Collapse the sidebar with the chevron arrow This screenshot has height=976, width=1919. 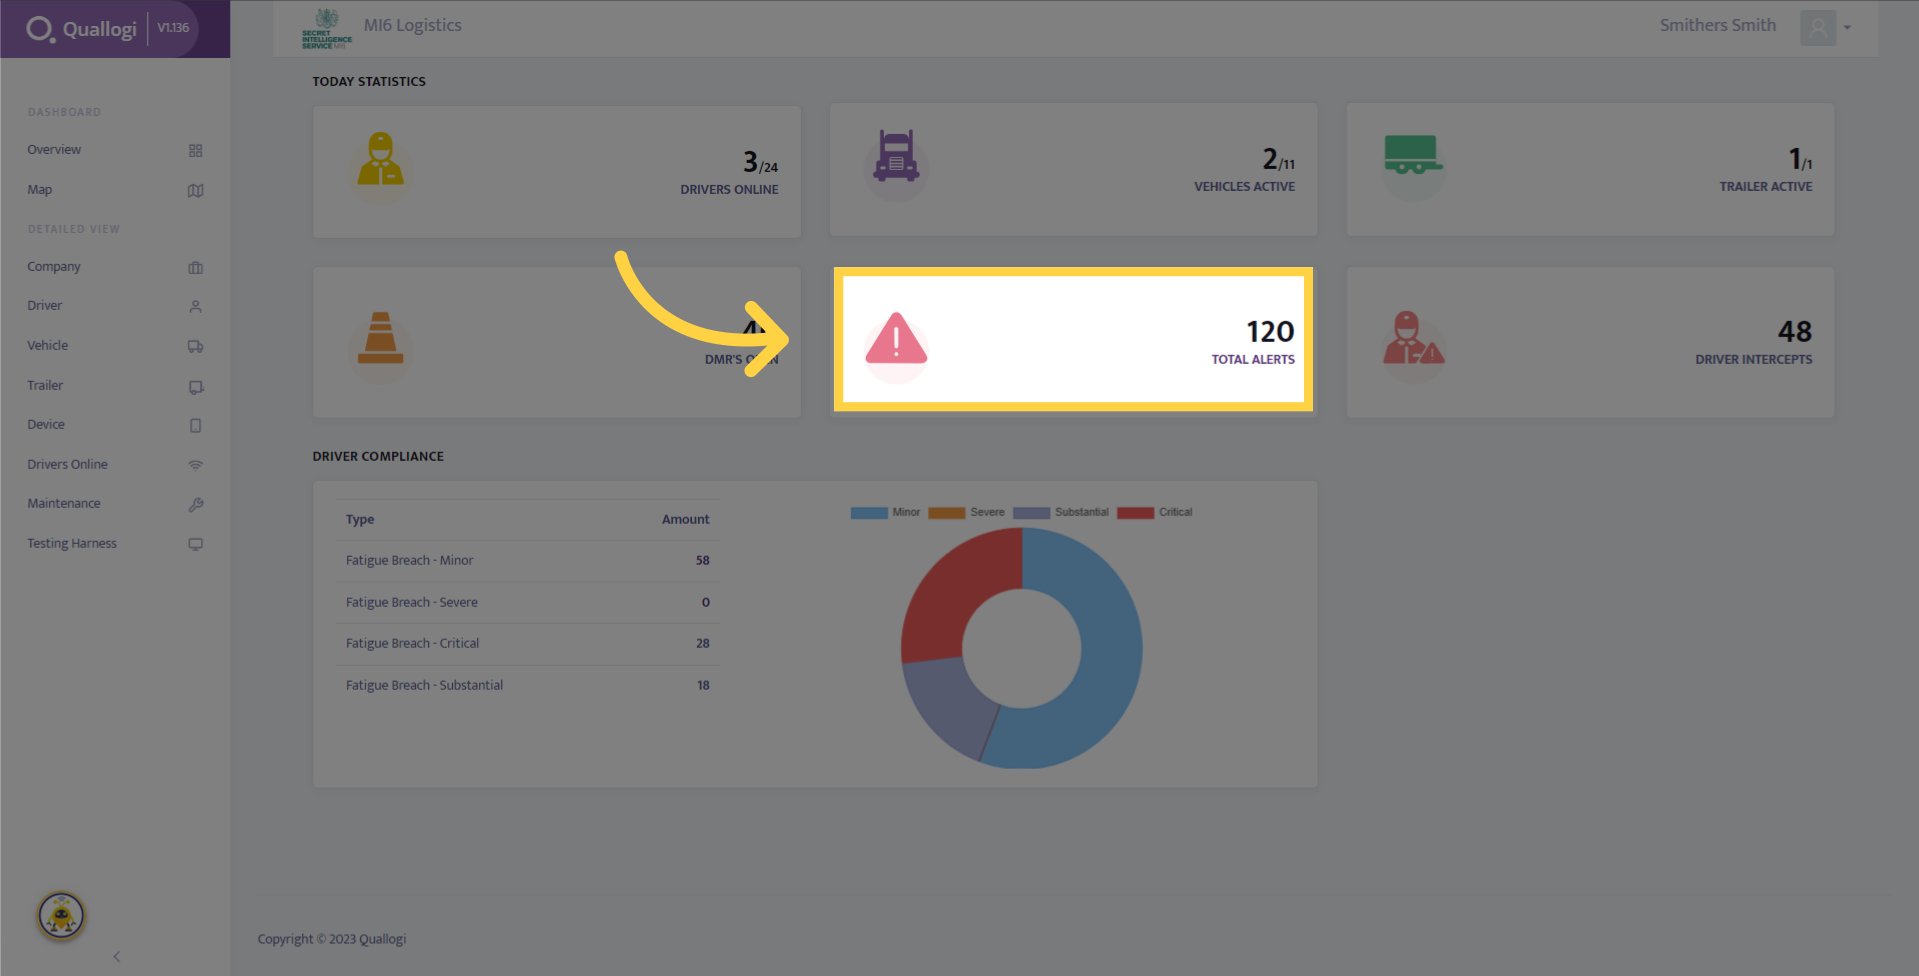click(x=116, y=956)
